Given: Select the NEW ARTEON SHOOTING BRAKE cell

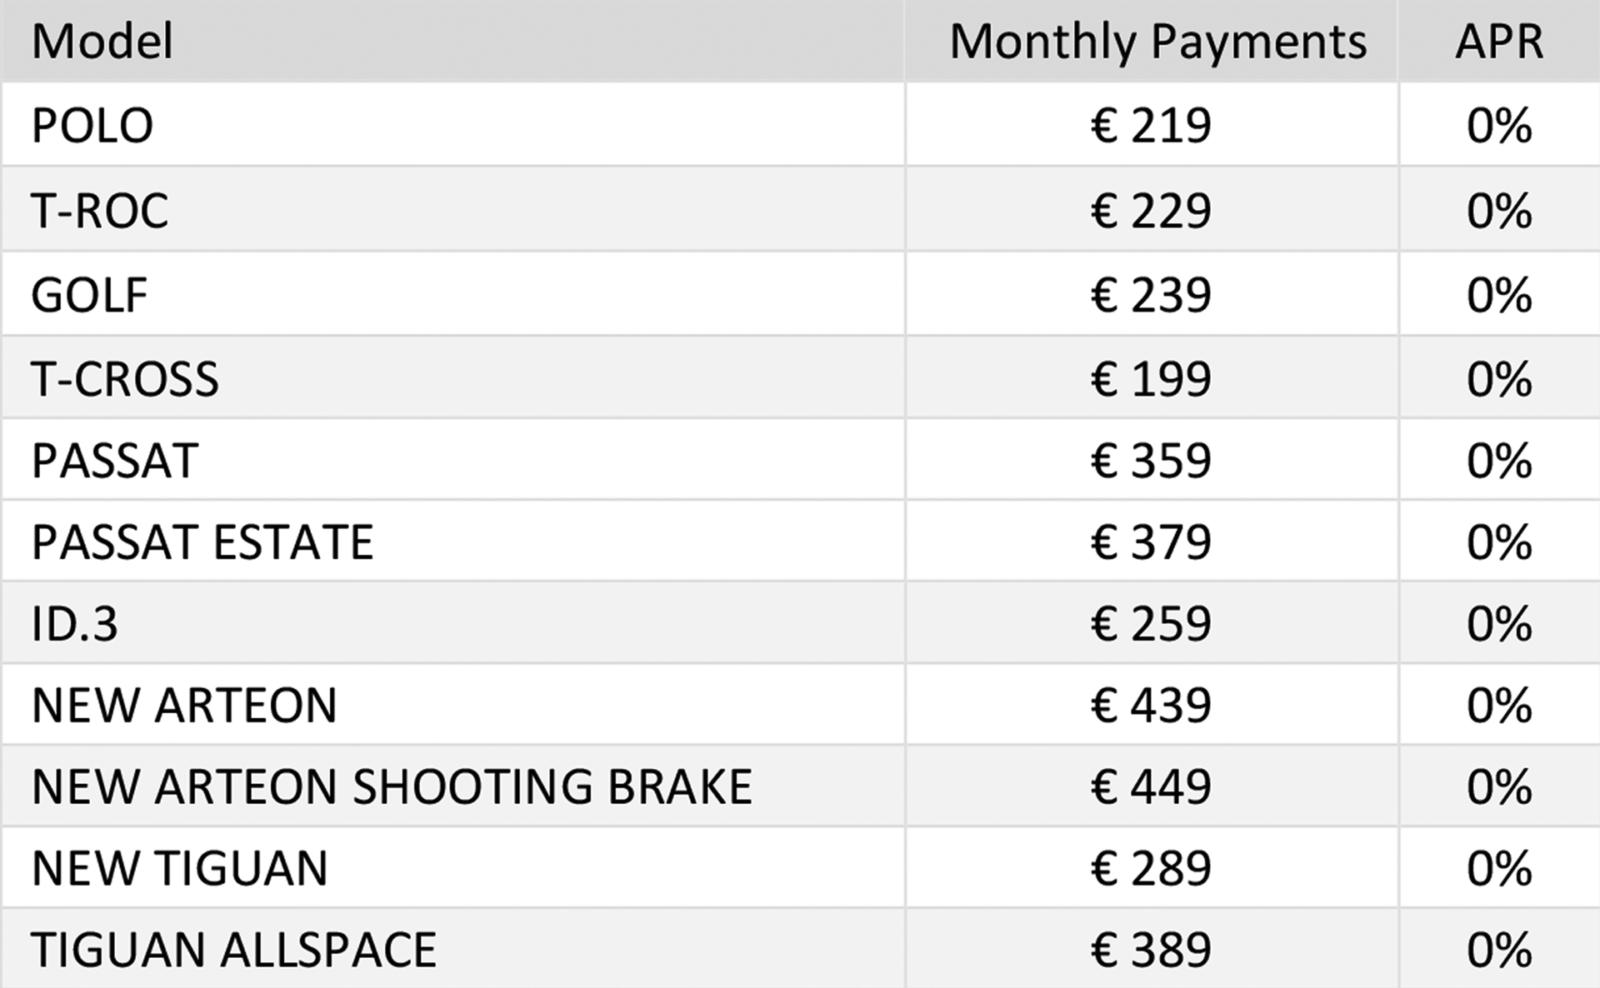Looking at the screenshot, I should tap(452, 786).
